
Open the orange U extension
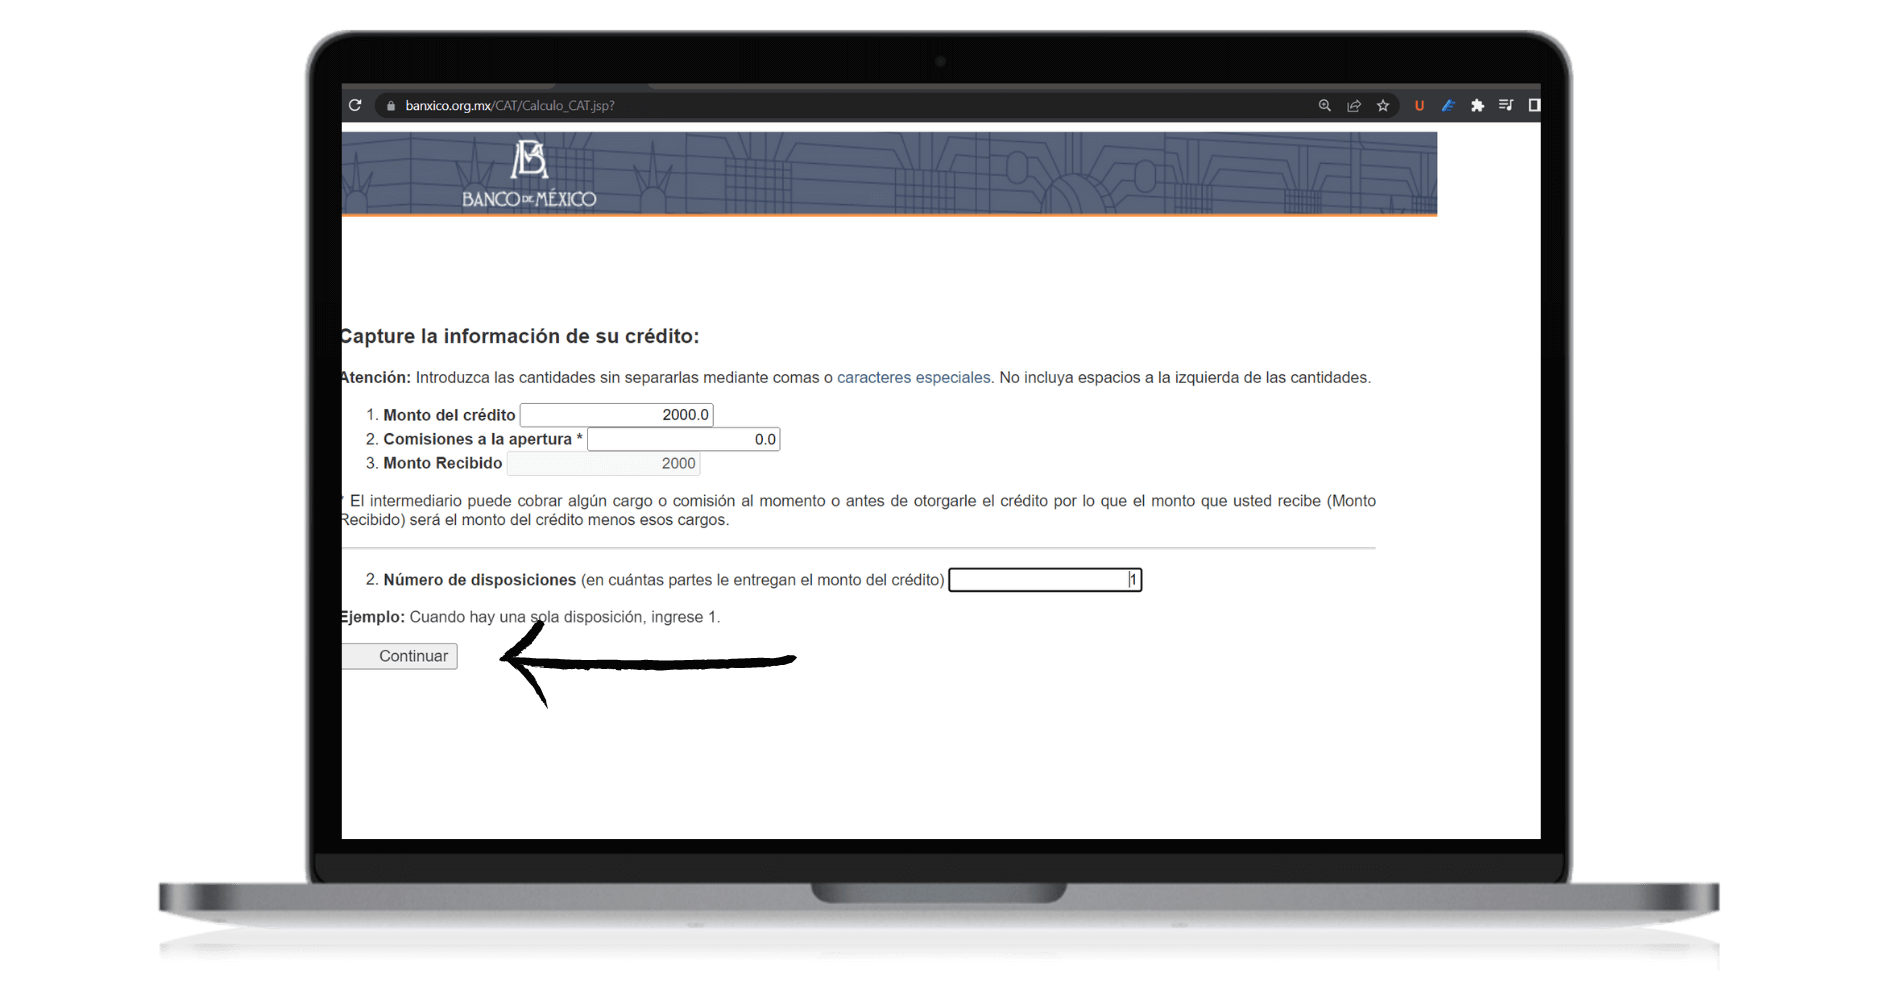(1419, 105)
